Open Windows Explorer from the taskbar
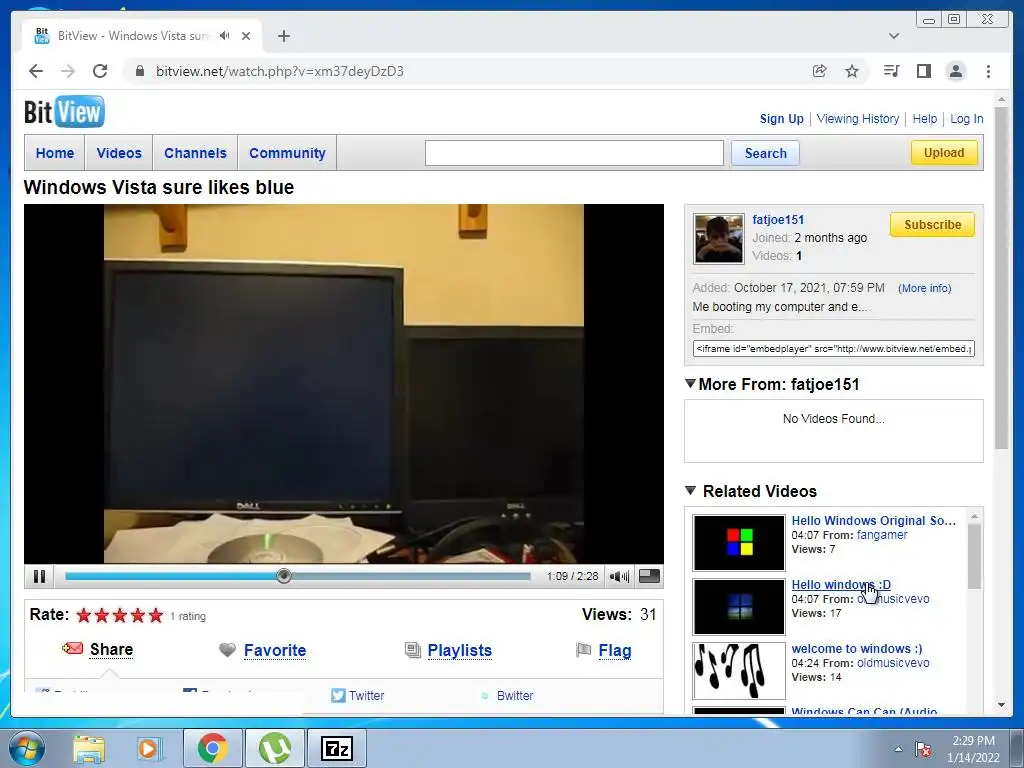Image resolution: width=1024 pixels, height=768 pixels. (x=89, y=748)
